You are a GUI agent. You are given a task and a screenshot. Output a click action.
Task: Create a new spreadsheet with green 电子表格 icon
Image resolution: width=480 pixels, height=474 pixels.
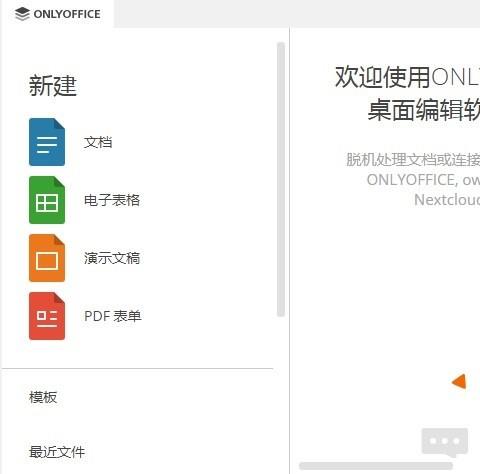click(47, 200)
